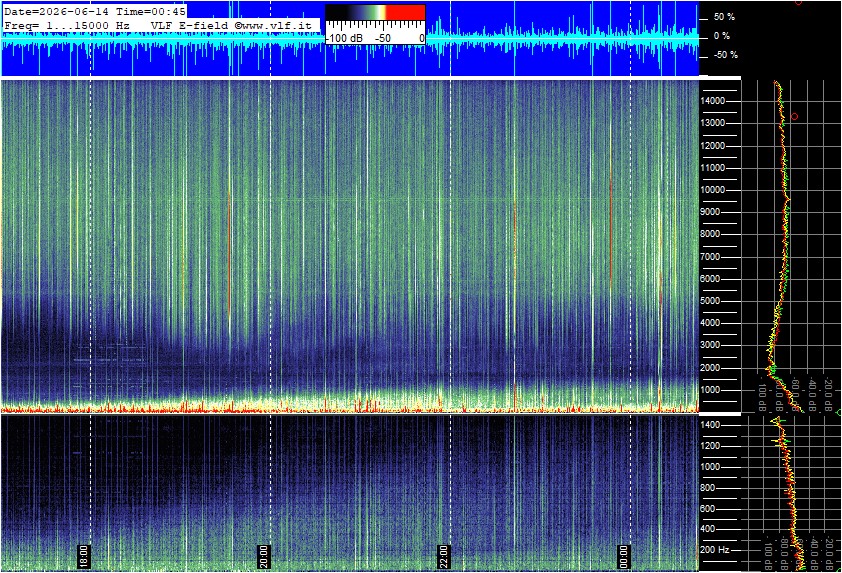Select the 18:00 time marker
This screenshot has width=842, height=573.
(x=84, y=556)
